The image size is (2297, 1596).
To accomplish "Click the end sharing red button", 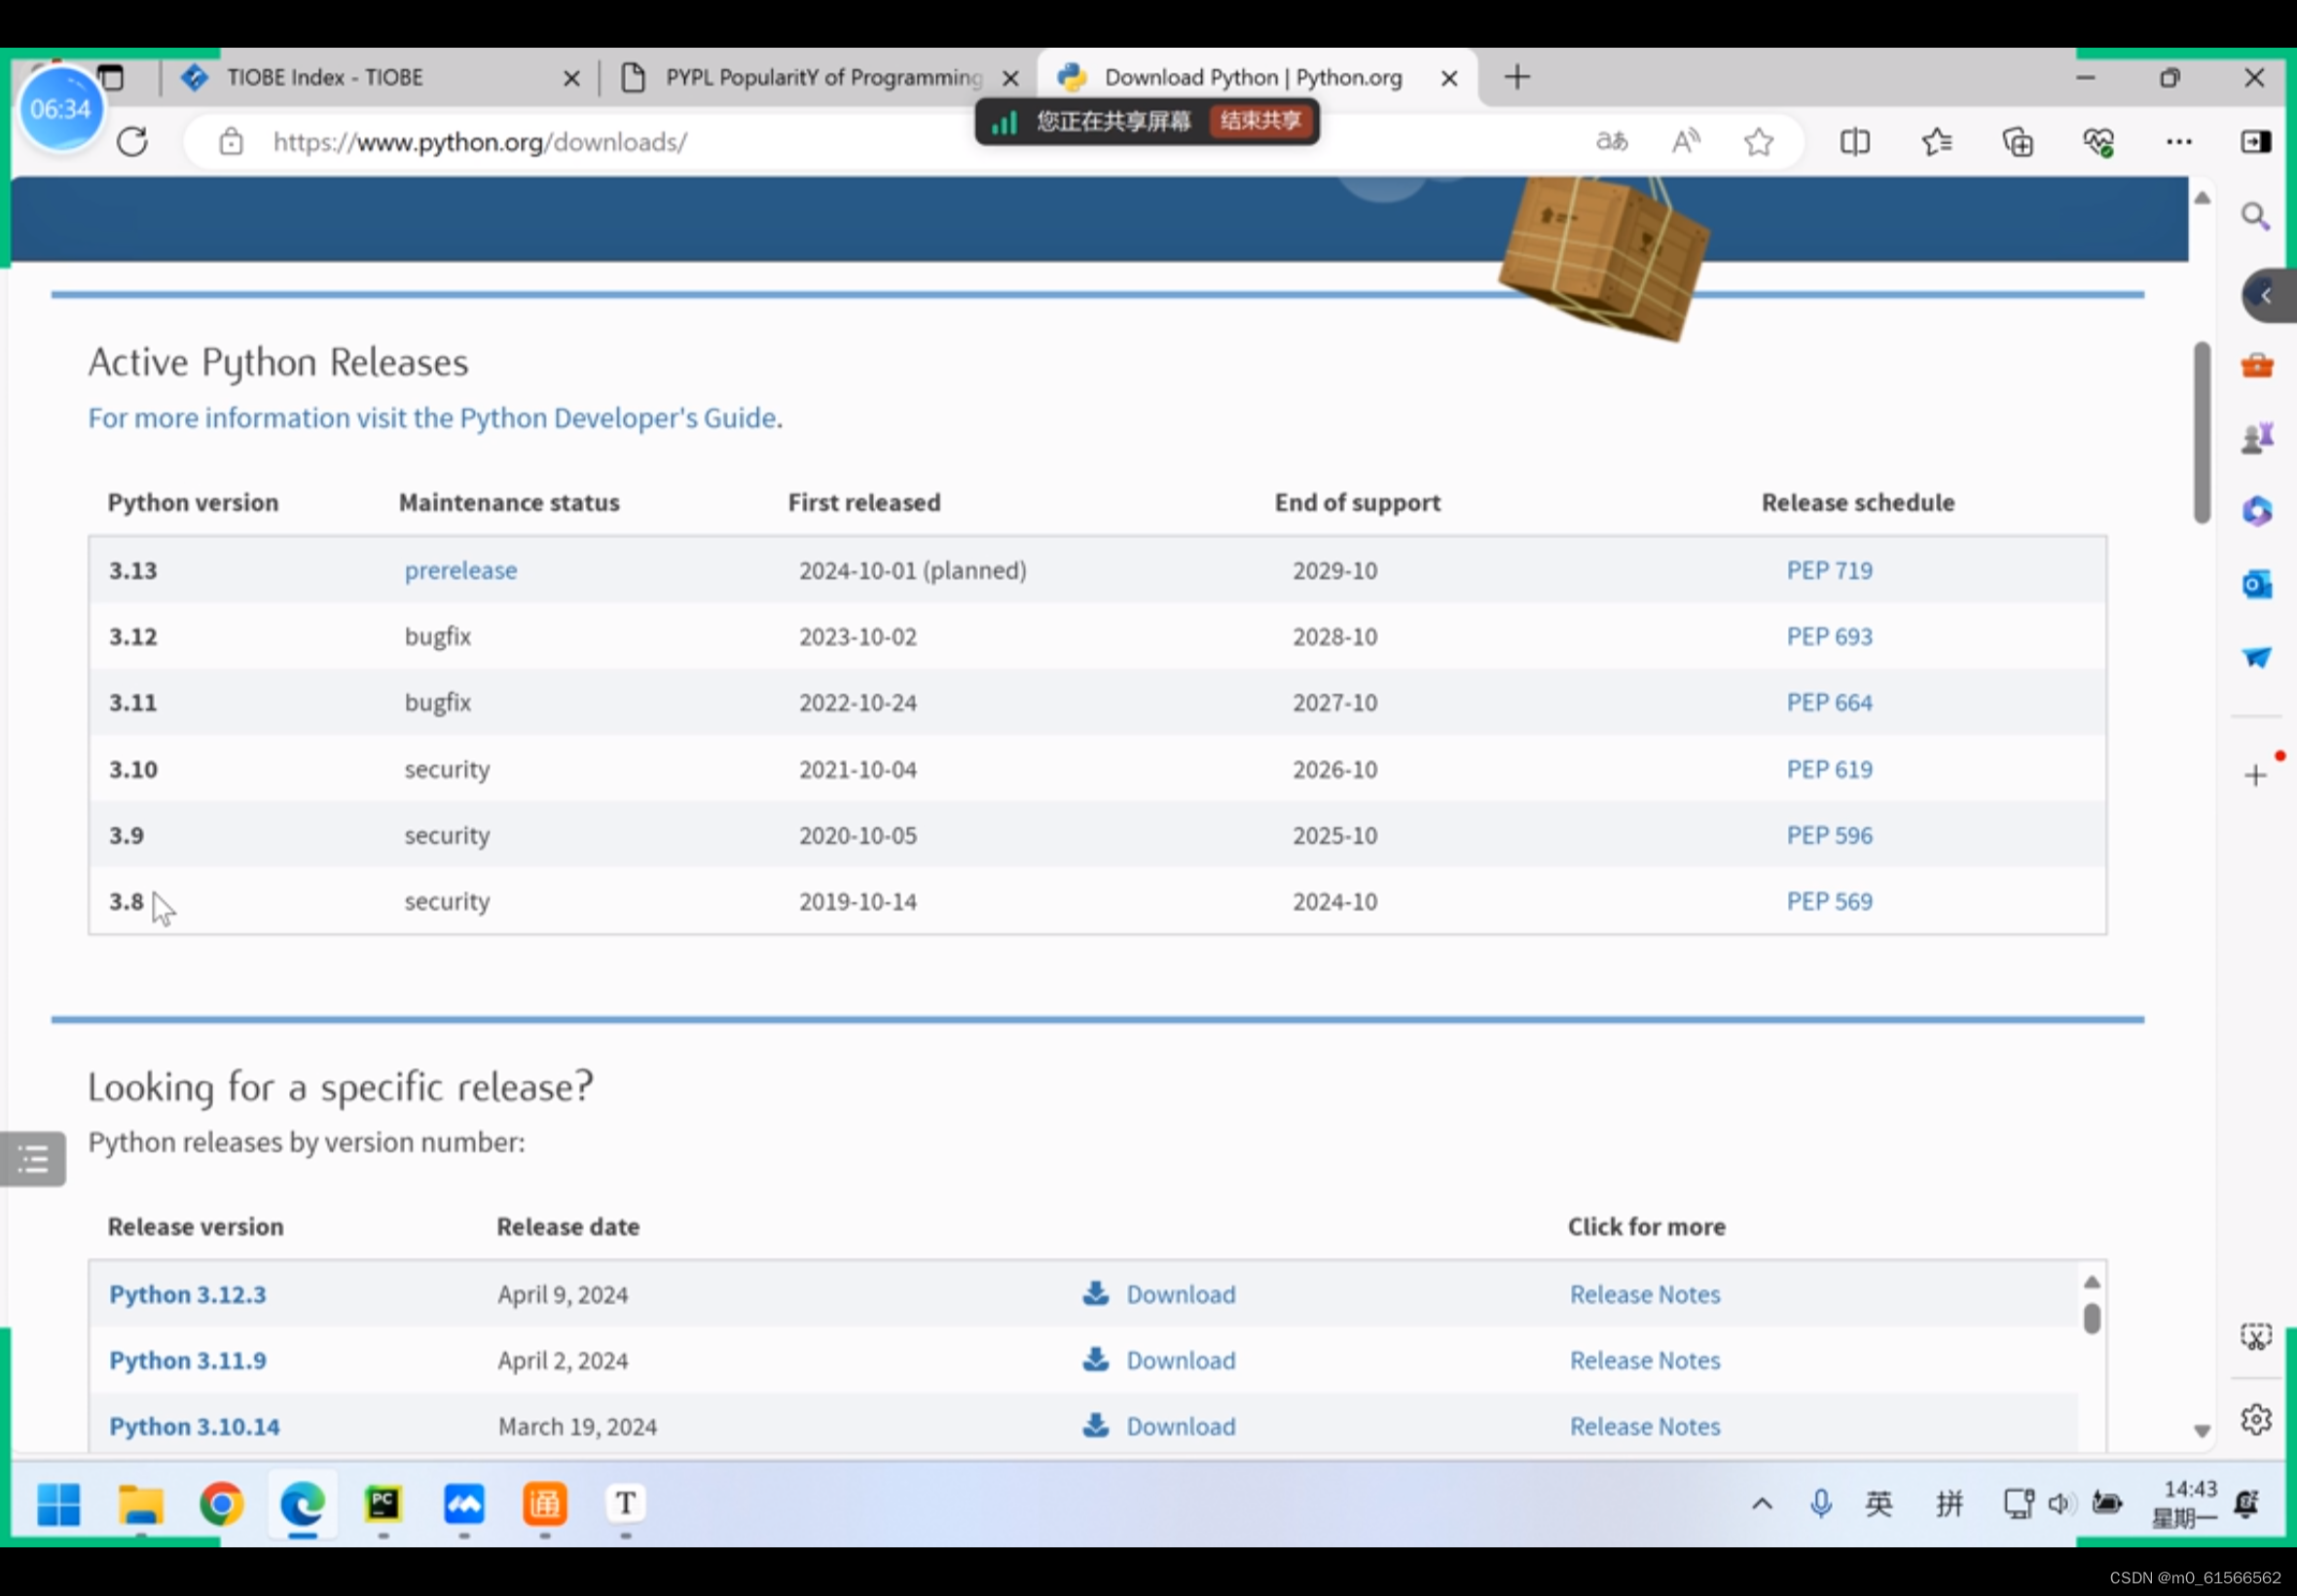I will pos(1260,121).
